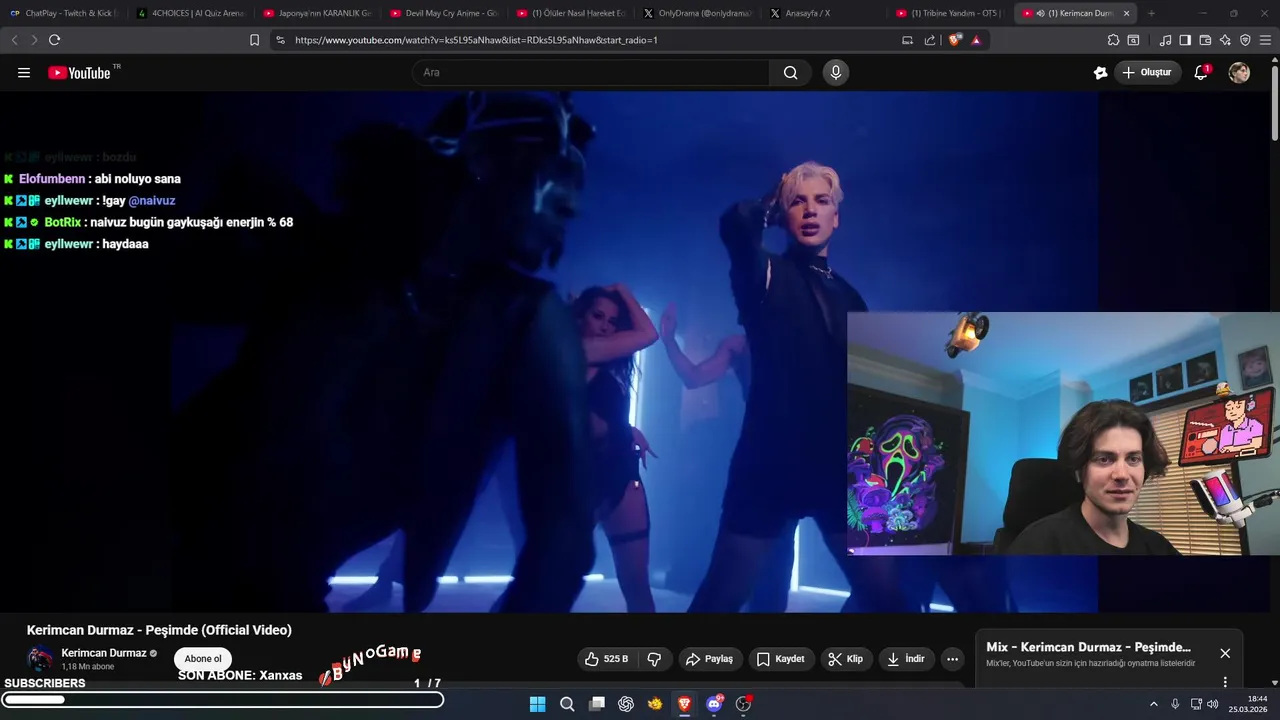
Task: Like the video (525 B)
Action: tap(607, 659)
